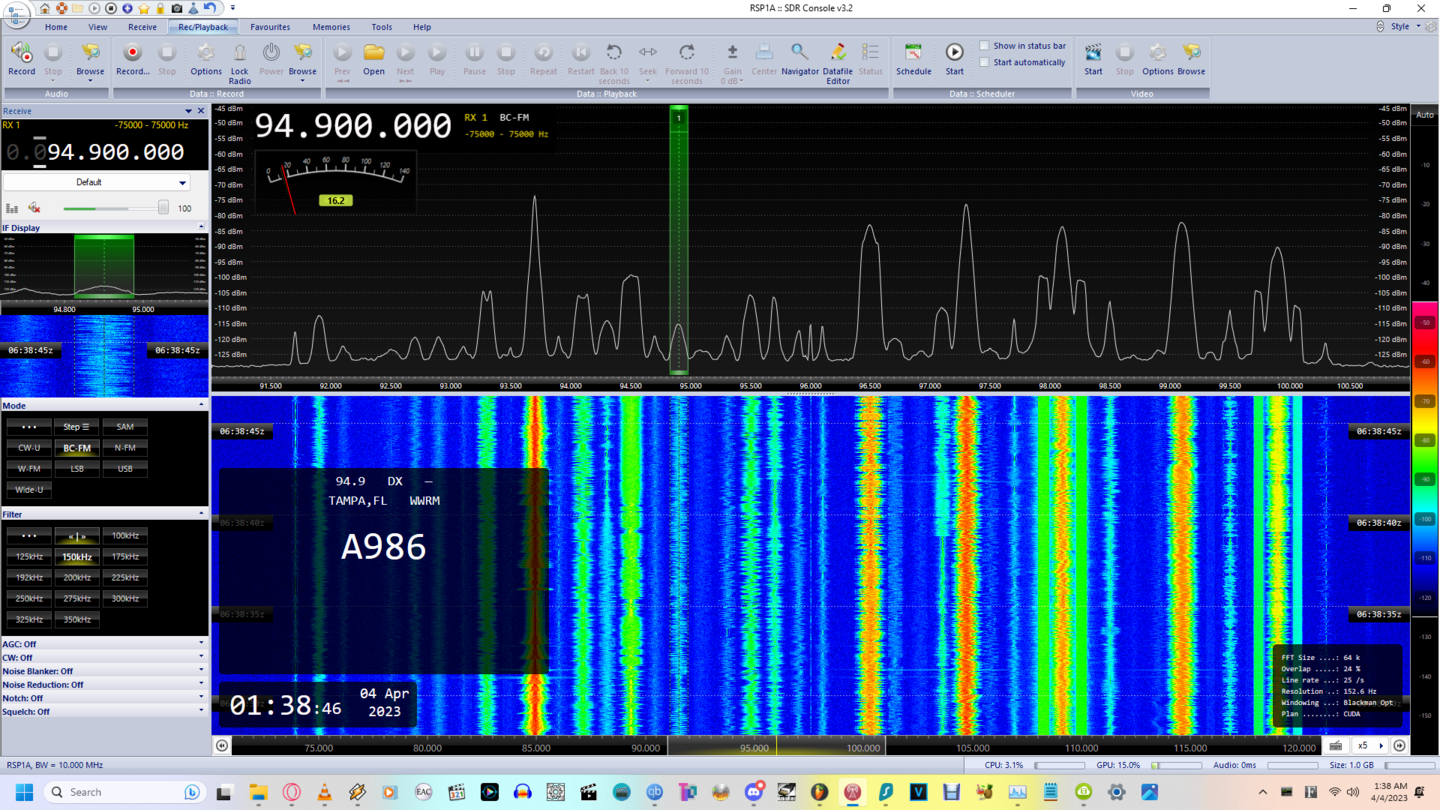Open the Help ribbon tab
1440x810 pixels.
[x=422, y=27]
